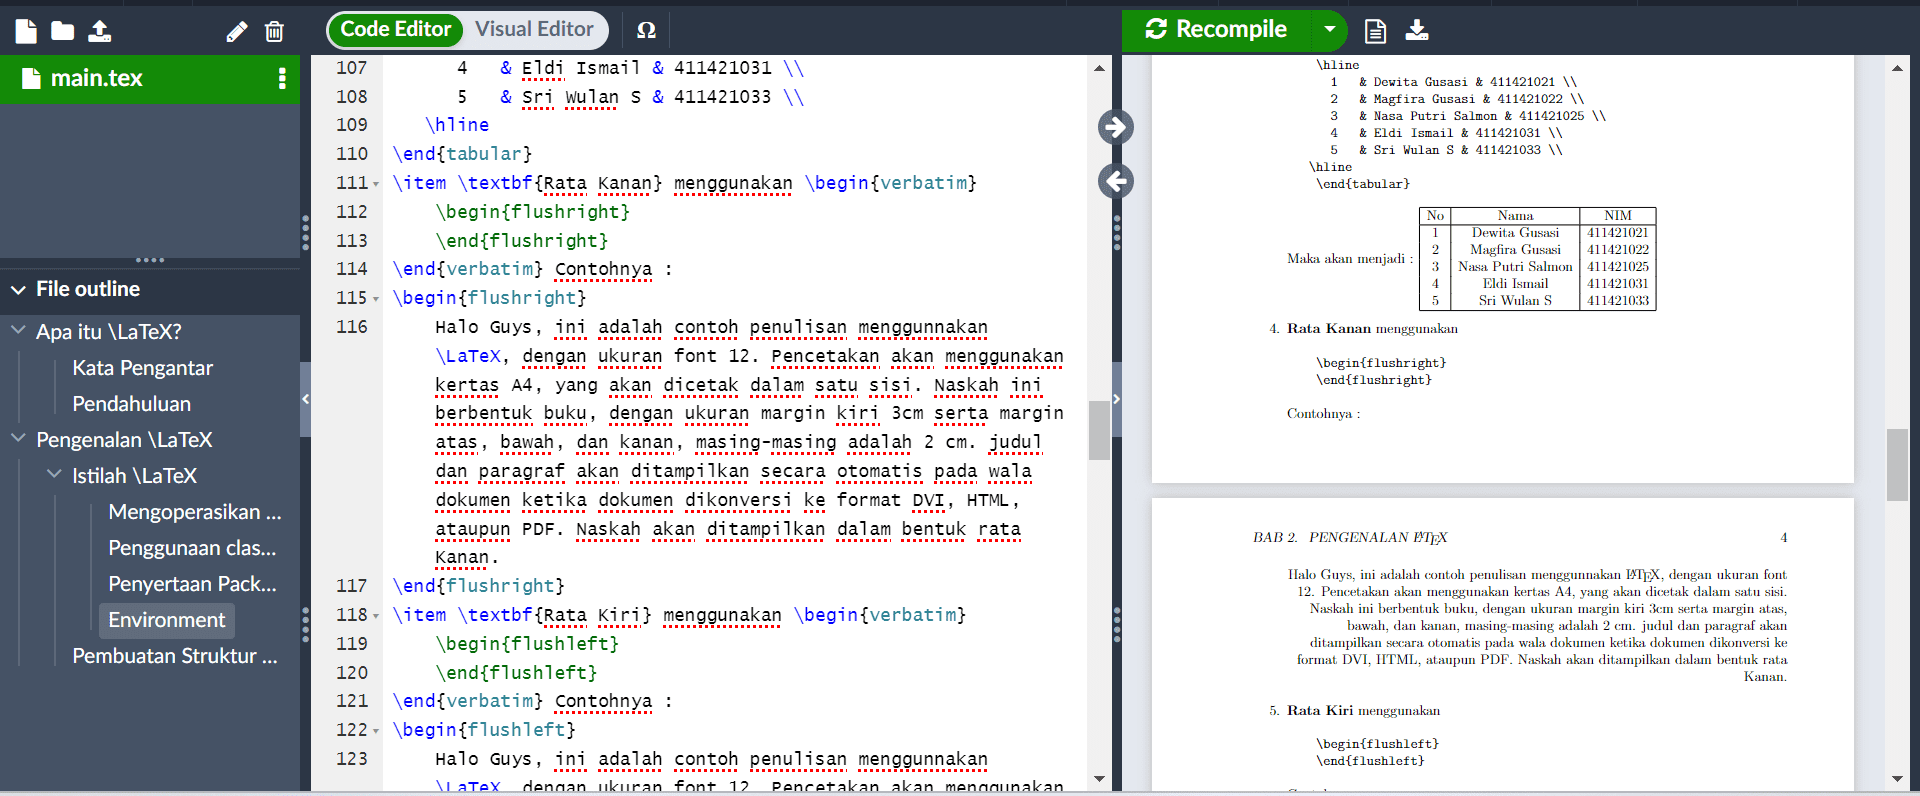Open the Recompile options dropdown
Screen dimensions: 1920x796
click(1329, 29)
